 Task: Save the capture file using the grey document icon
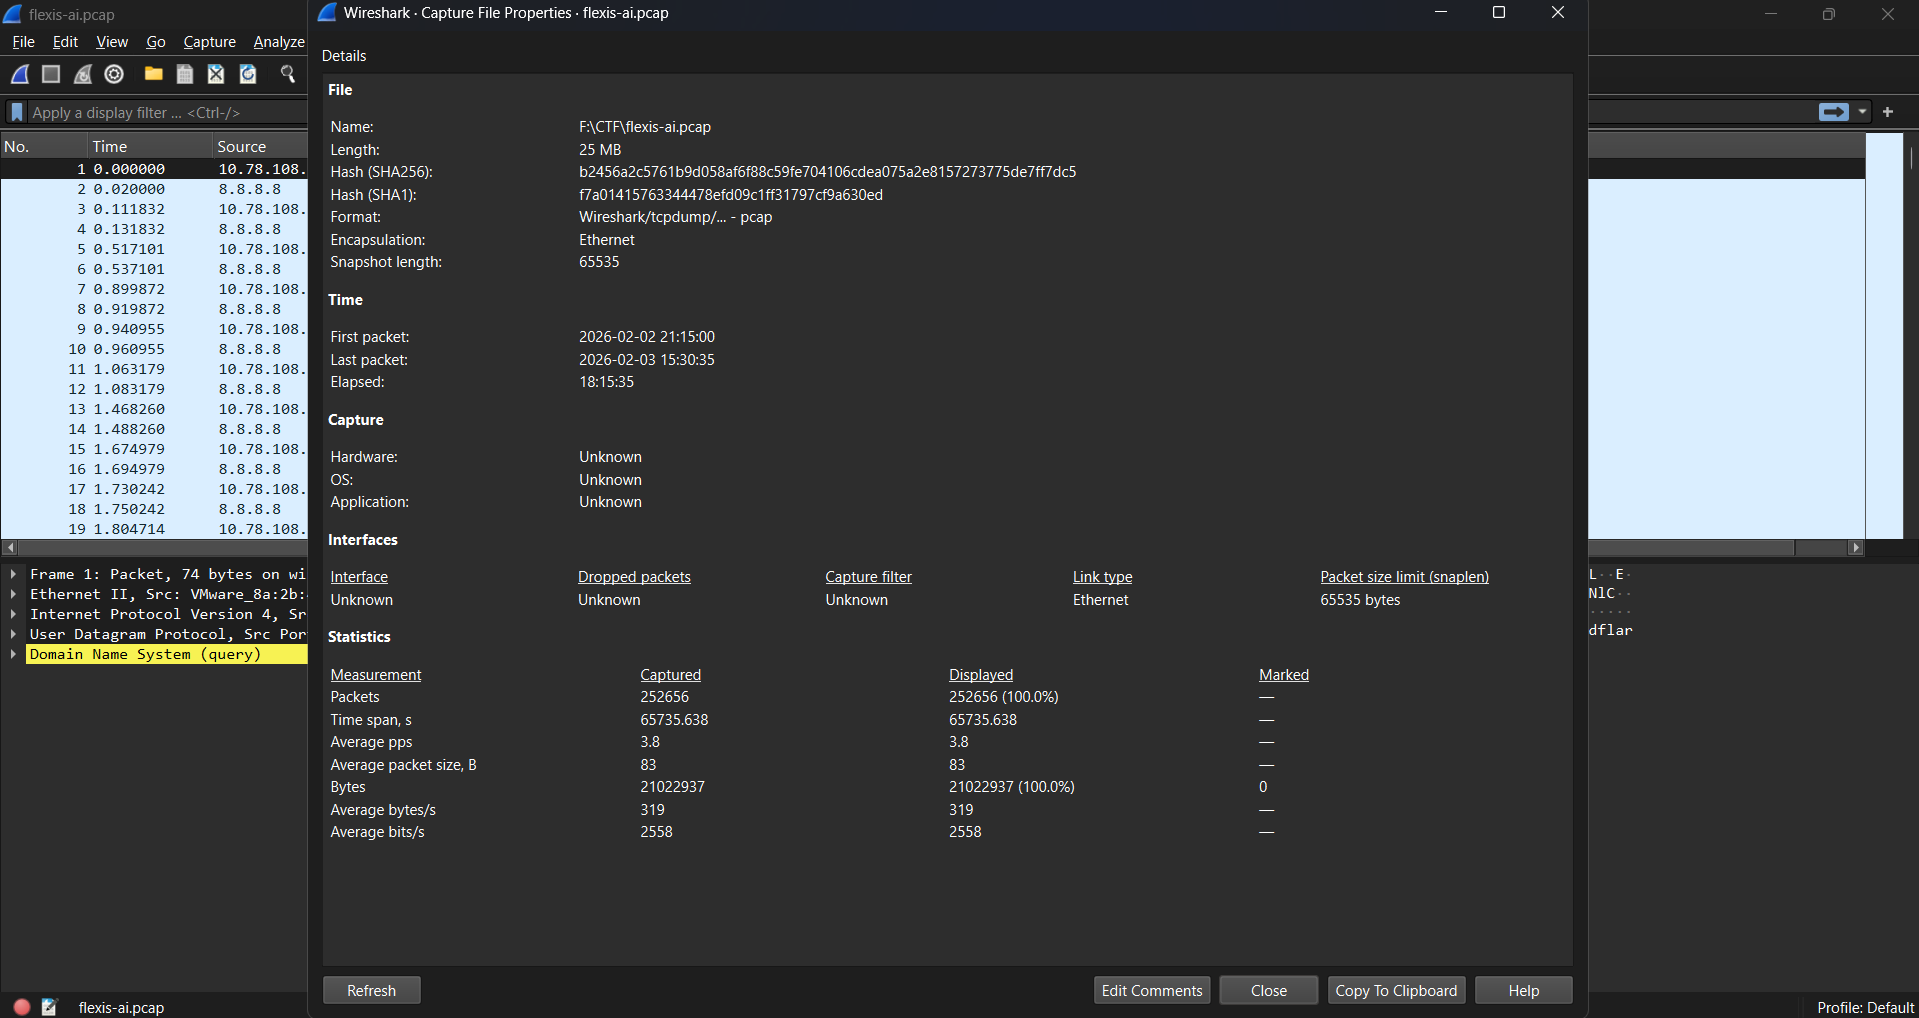point(185,74)
